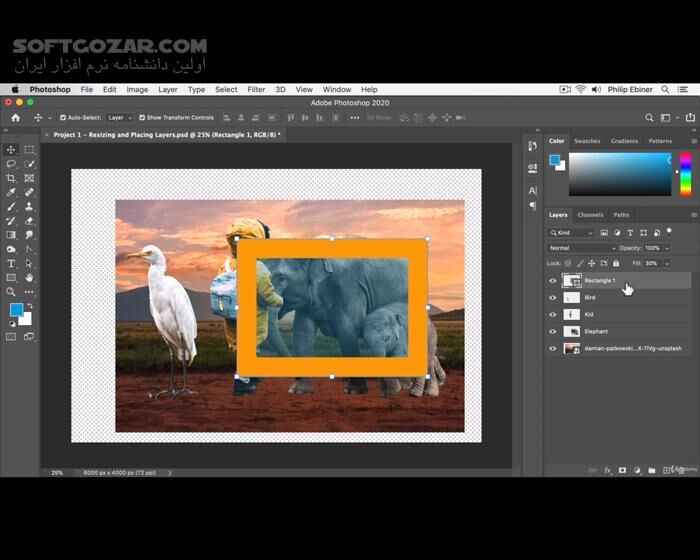The width and height of the screenshot is (700, 560).
Task: Select the Brush tool
Action: [11, 206]
